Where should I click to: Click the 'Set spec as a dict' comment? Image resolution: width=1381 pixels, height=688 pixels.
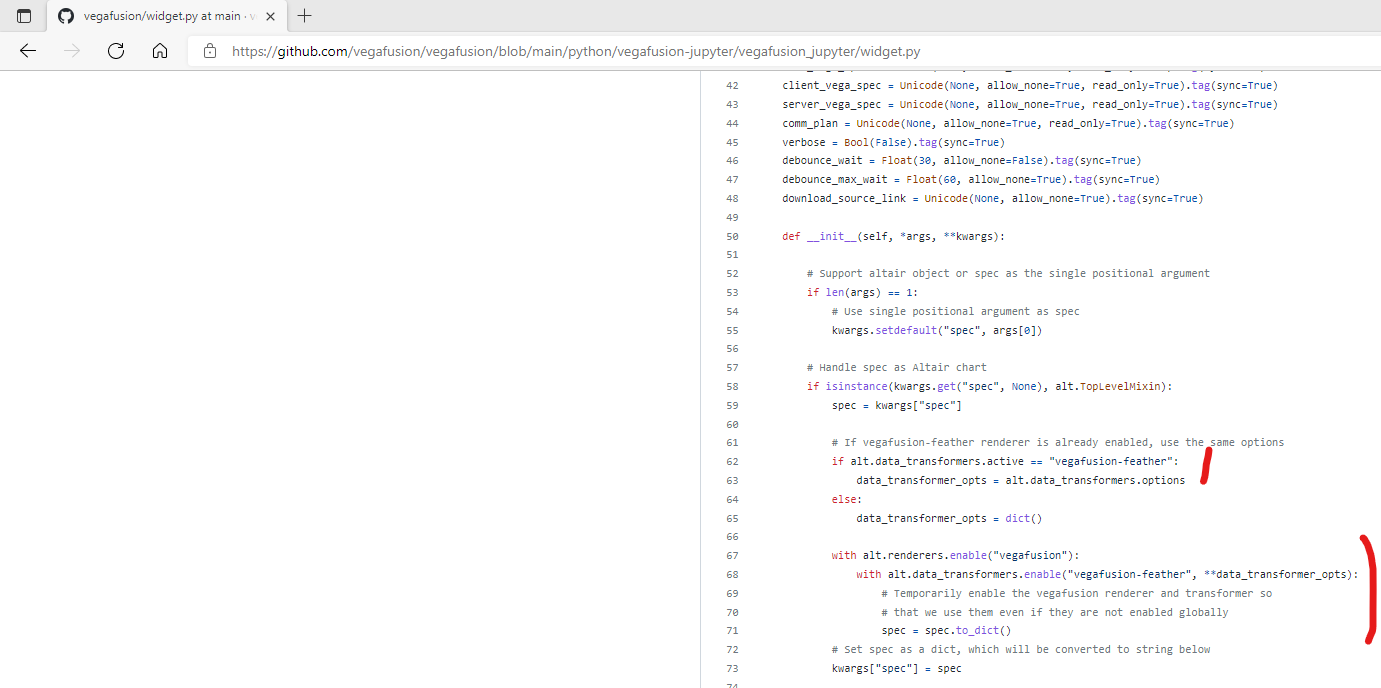pyautogui.click(x=1021, y=649)
